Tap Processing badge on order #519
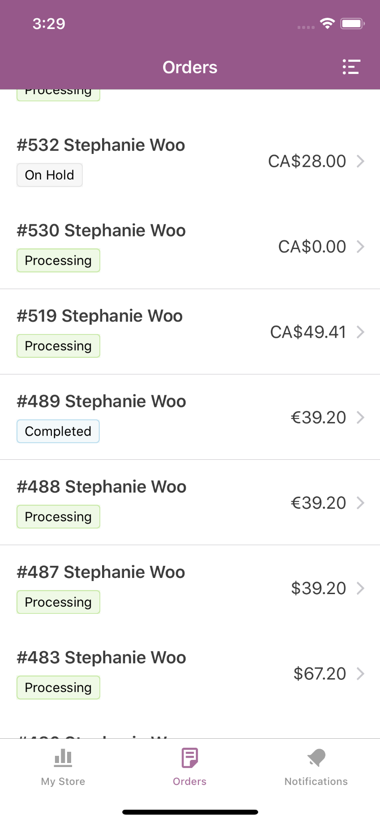Viewport: 380px width, 823px height. tap(58, 346)
